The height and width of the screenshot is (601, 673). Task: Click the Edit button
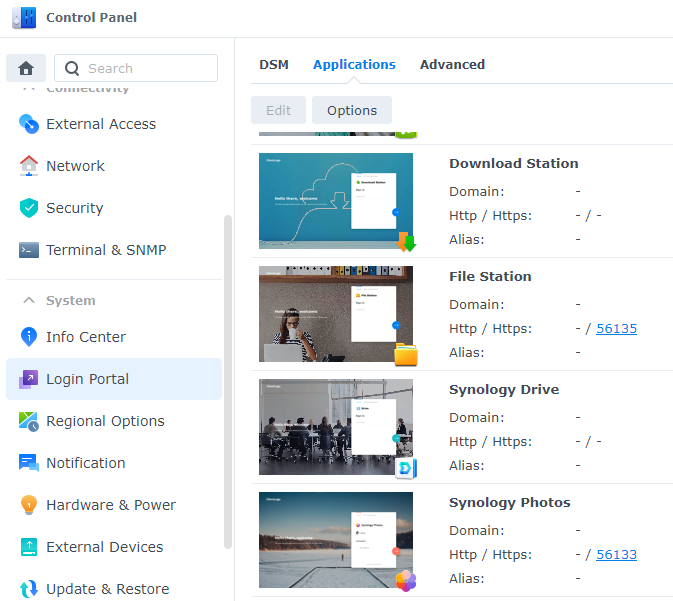279,110
